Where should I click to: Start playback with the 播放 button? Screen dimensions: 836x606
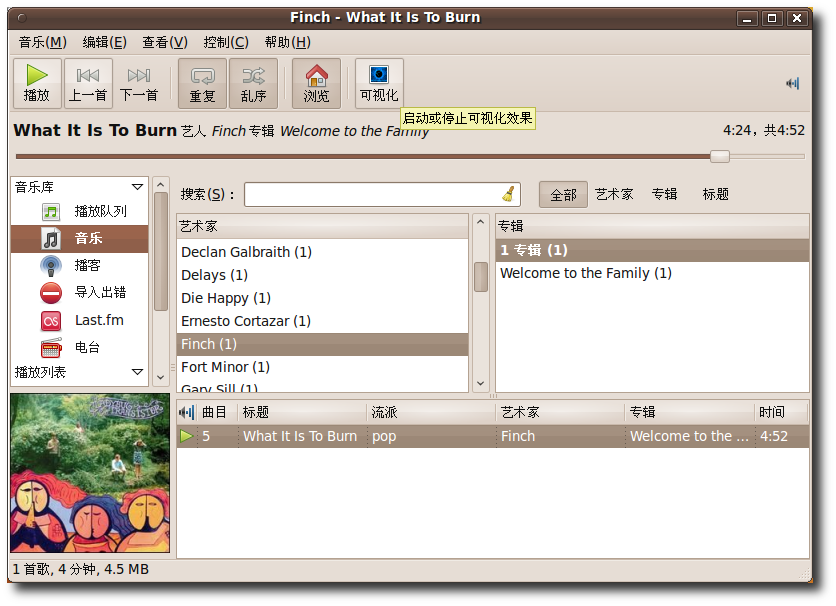[x=37, y=84]
